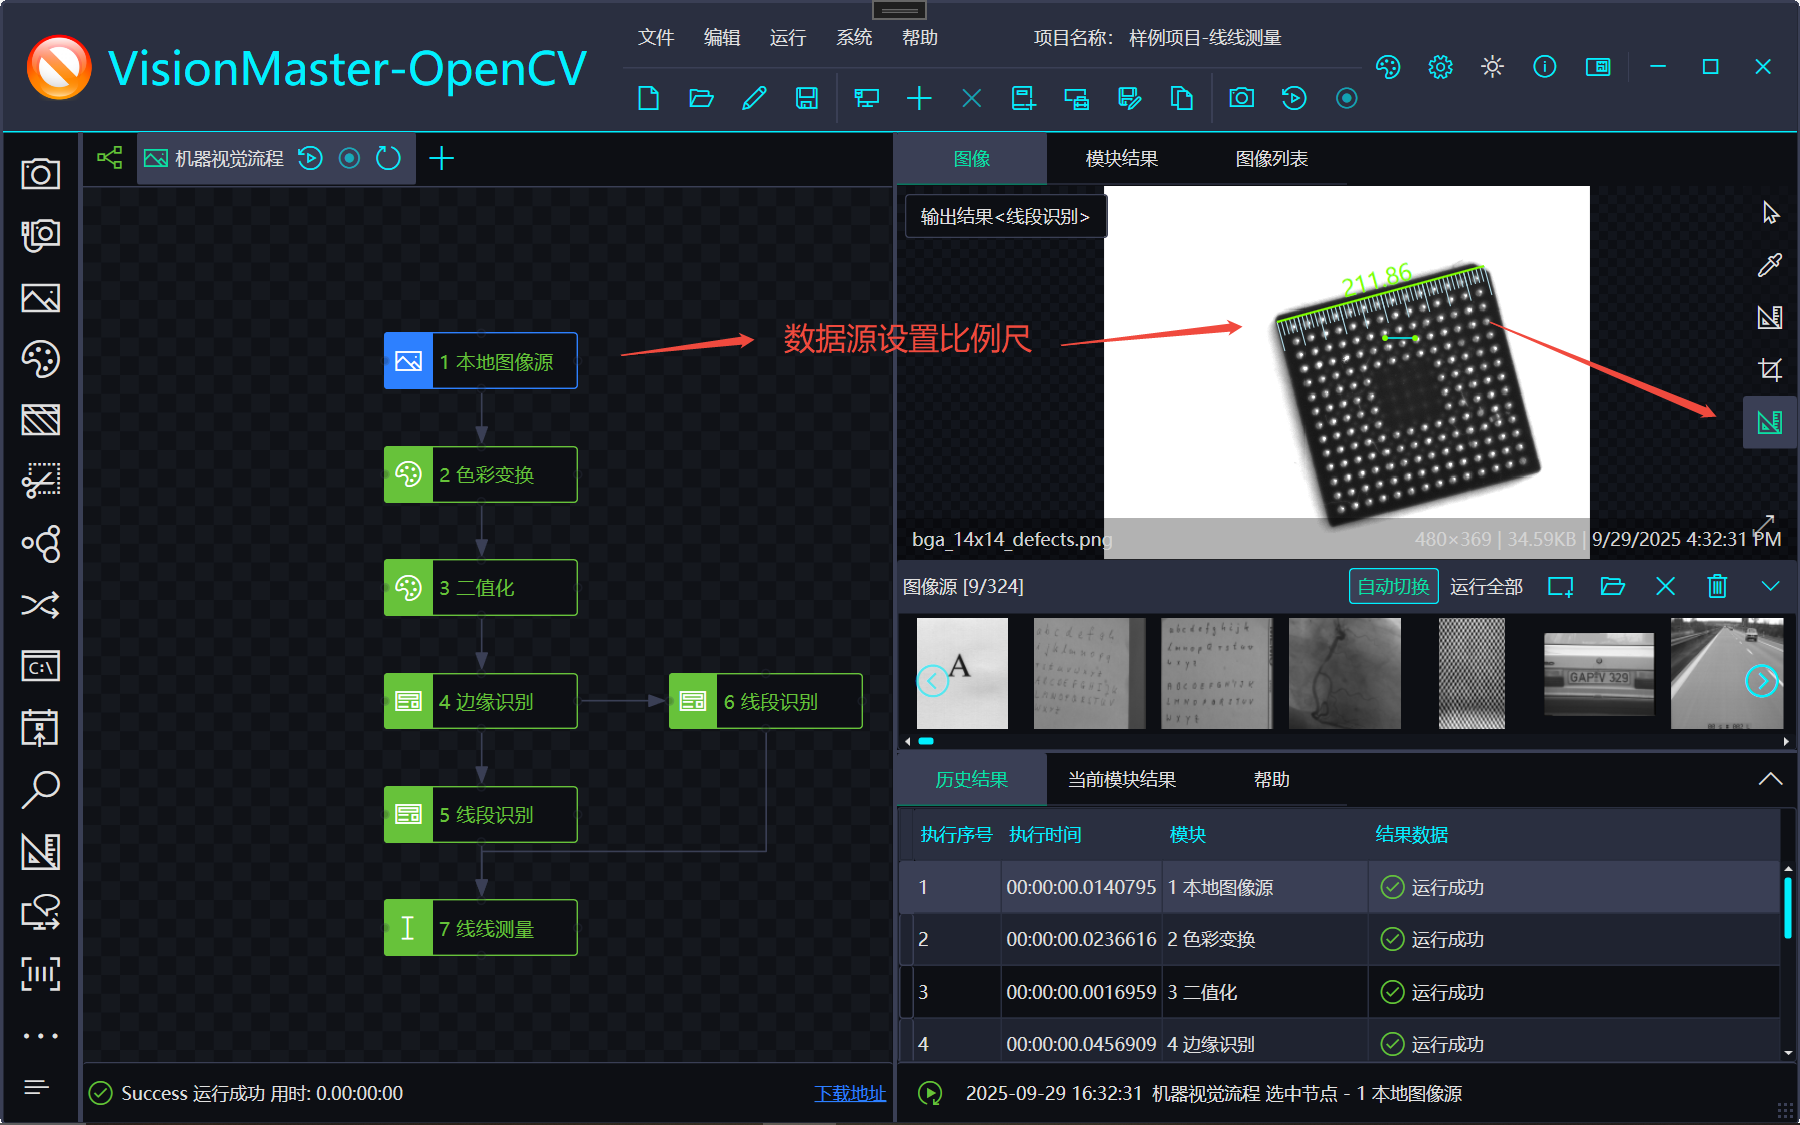Delete image sources with the trash icon
The height and width of the screenshot is (1125, 1800).
tap(1717, 586)
